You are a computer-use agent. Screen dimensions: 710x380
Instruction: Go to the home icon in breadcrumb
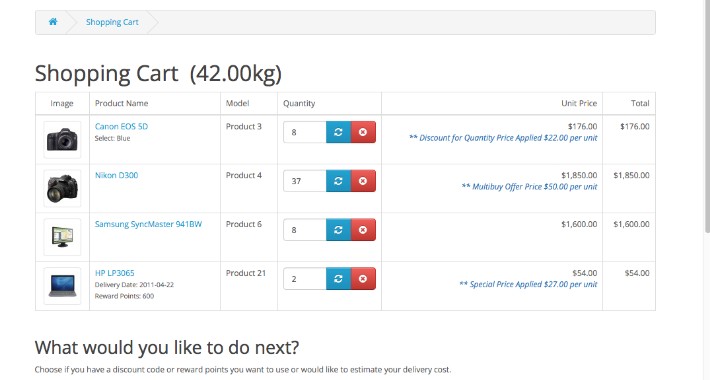coord(53,21)
